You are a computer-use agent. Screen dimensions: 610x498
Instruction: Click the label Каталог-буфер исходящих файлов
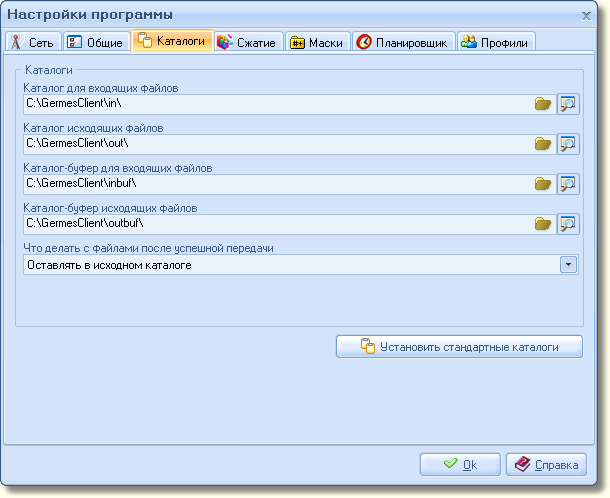[x=110, y=208]
